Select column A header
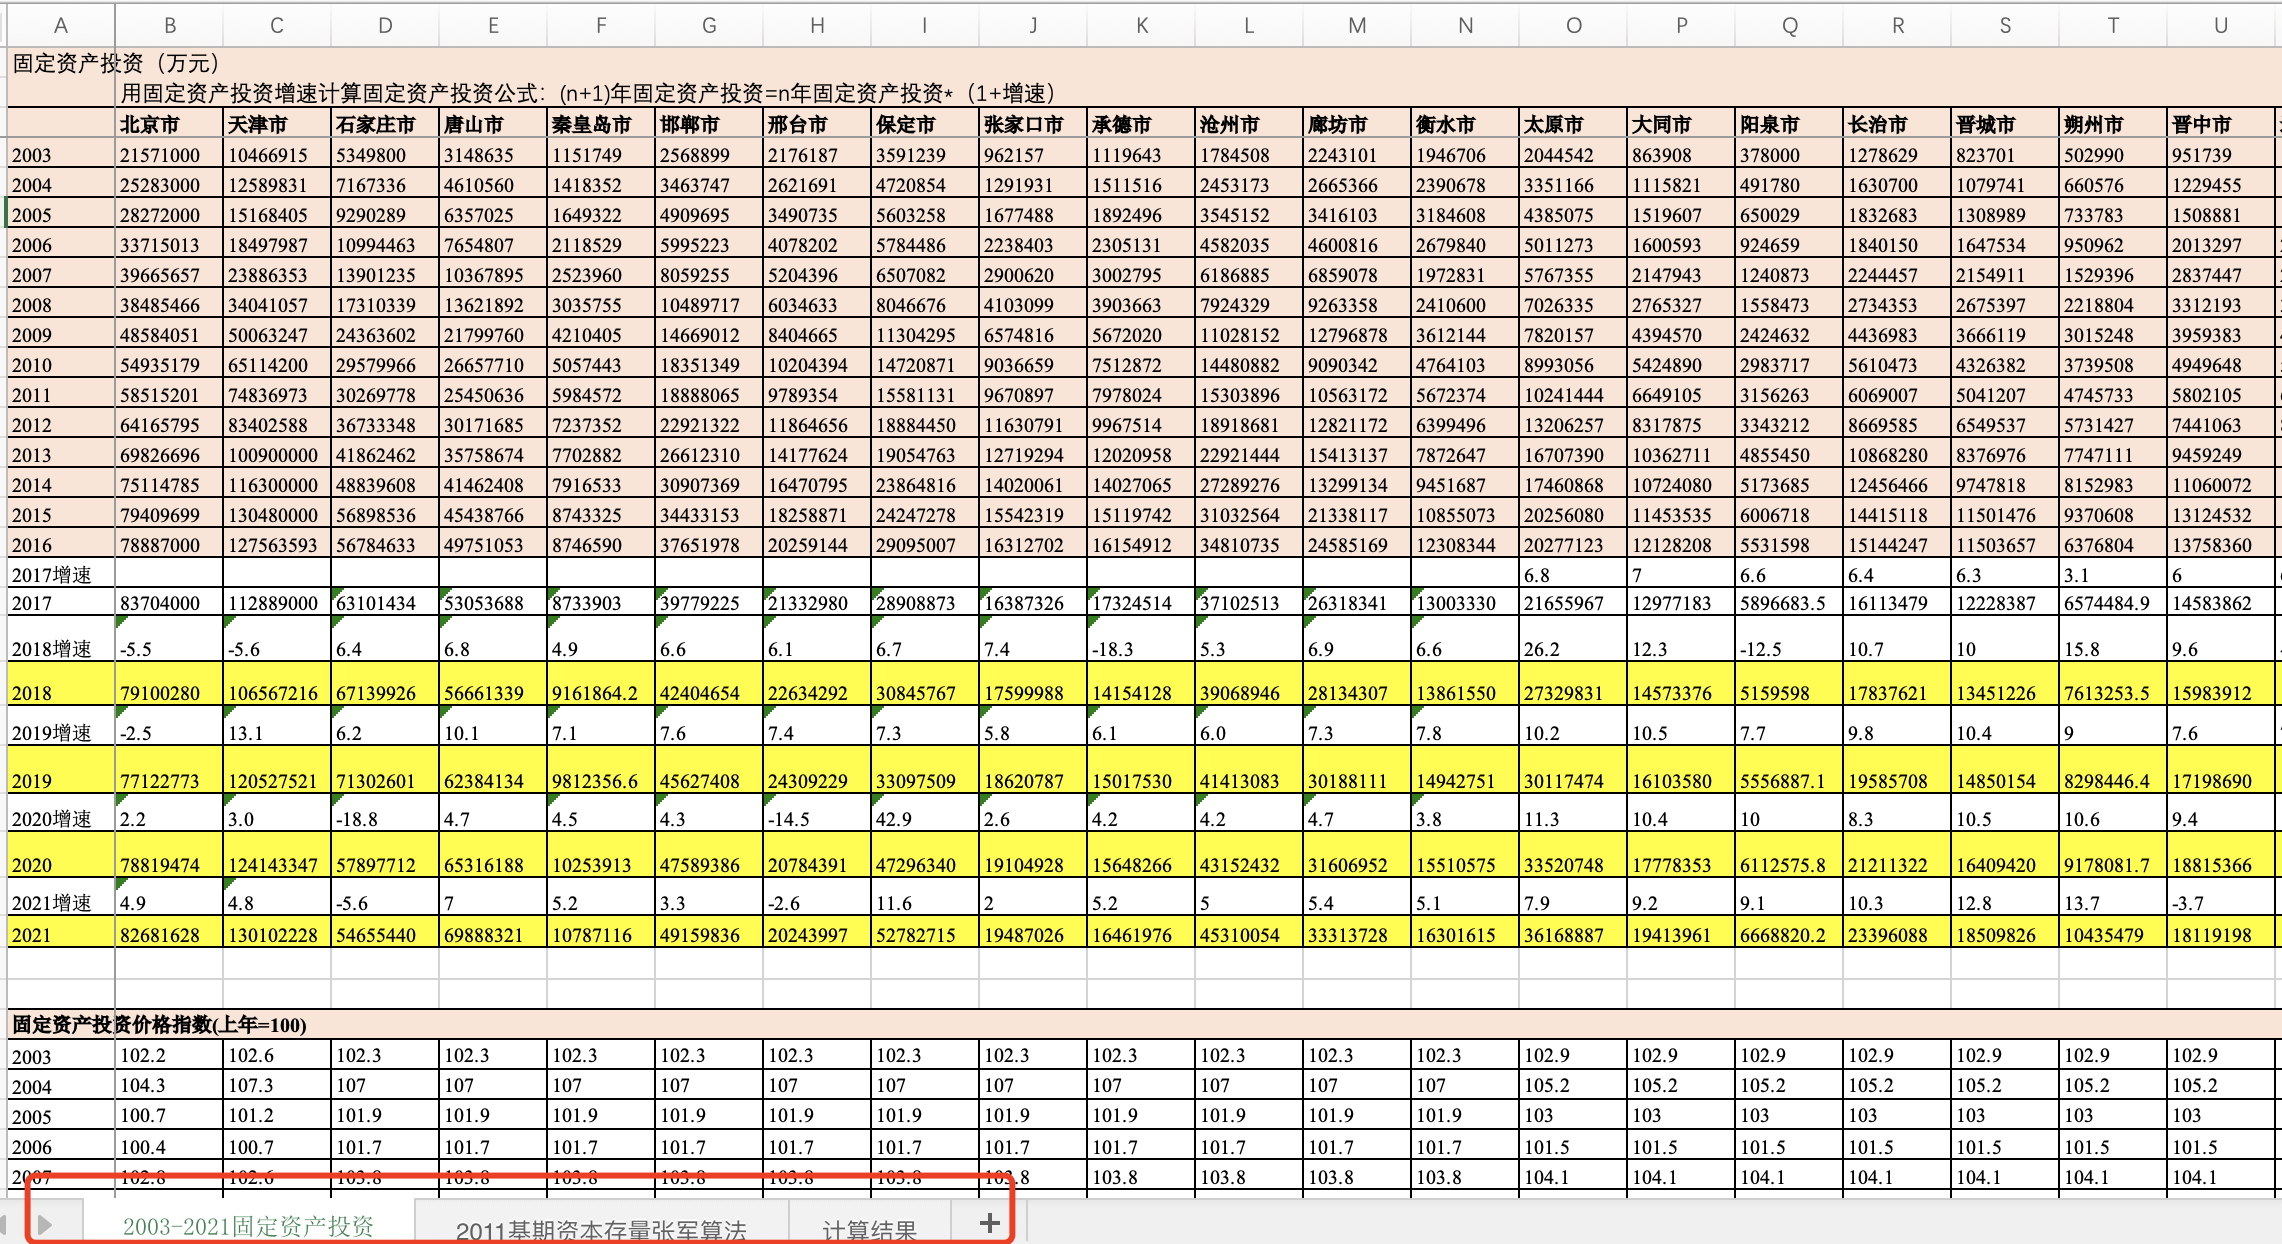The width and height of the screenshot is (2282, 1244). [x=61, y=26]
